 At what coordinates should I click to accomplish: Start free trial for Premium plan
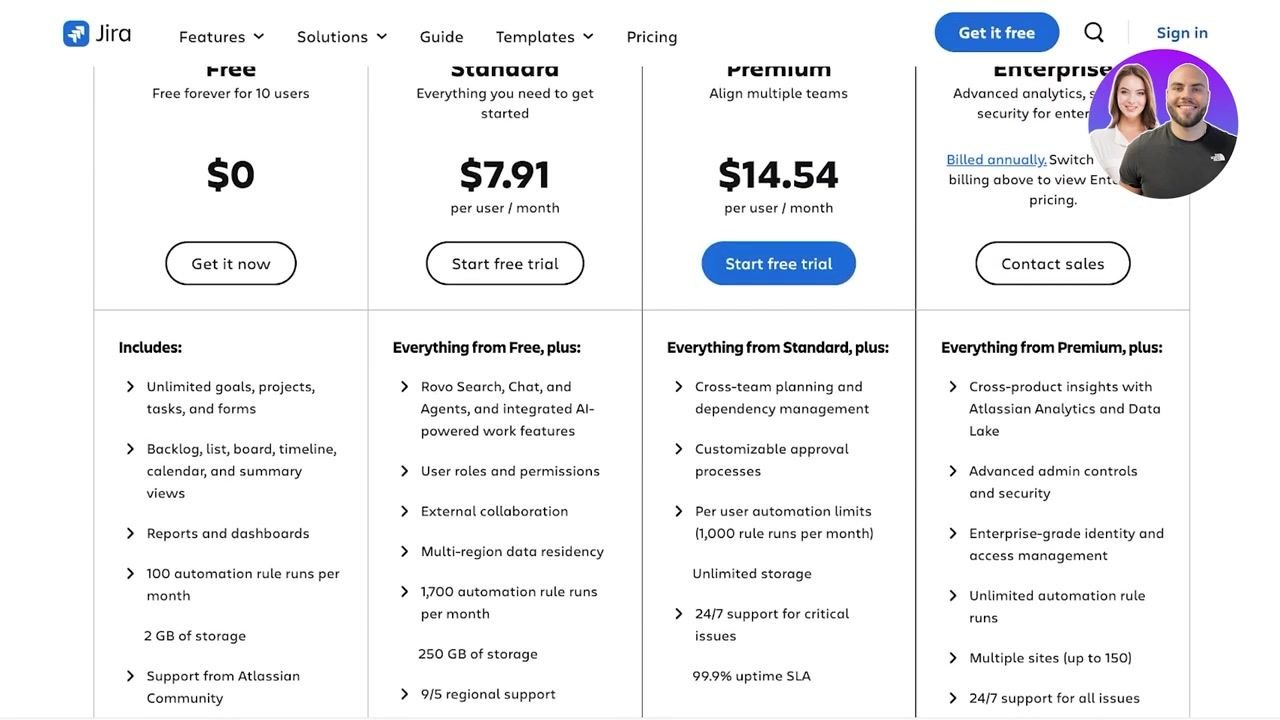[x=779, y=263]
